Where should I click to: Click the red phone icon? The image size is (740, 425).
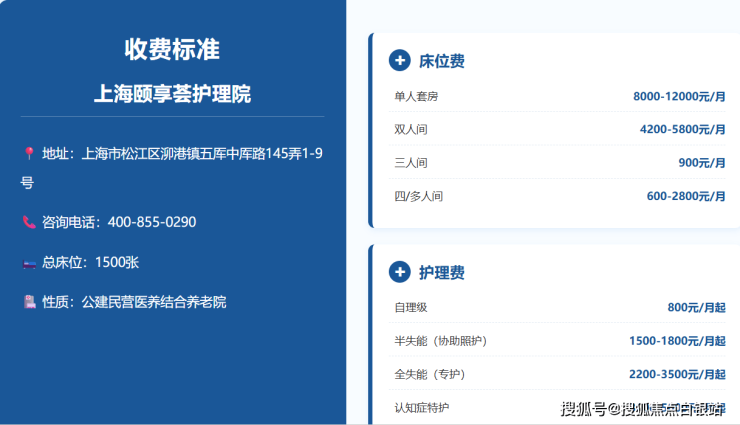coord(29,222)
